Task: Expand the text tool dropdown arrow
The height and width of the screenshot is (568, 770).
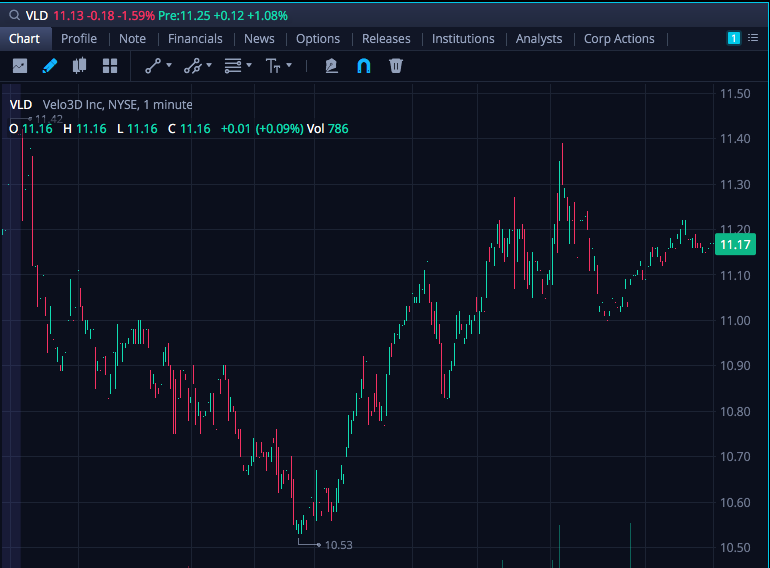Action: click(x=289, y=65)
